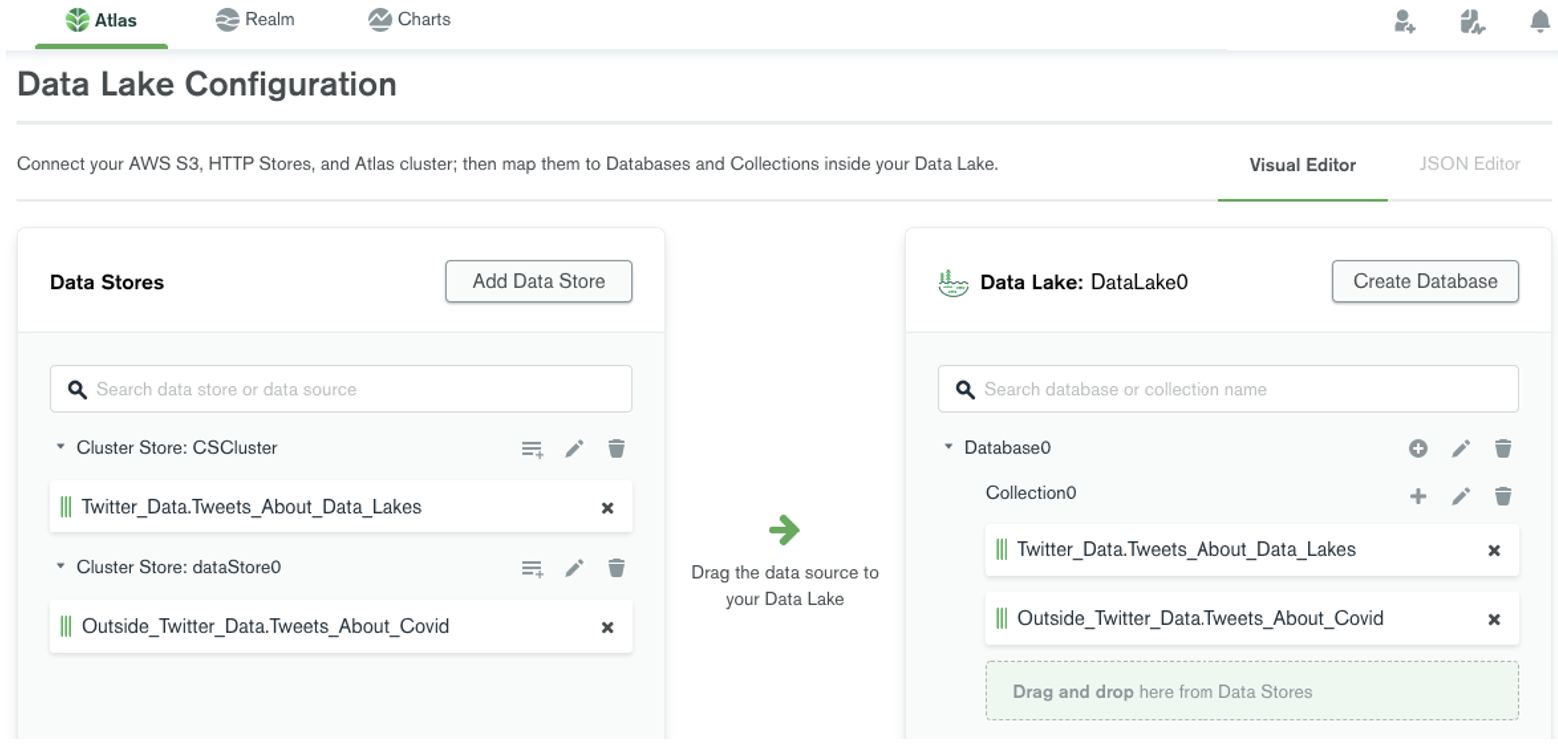Select the Collection0 label

click(1031, 493)
